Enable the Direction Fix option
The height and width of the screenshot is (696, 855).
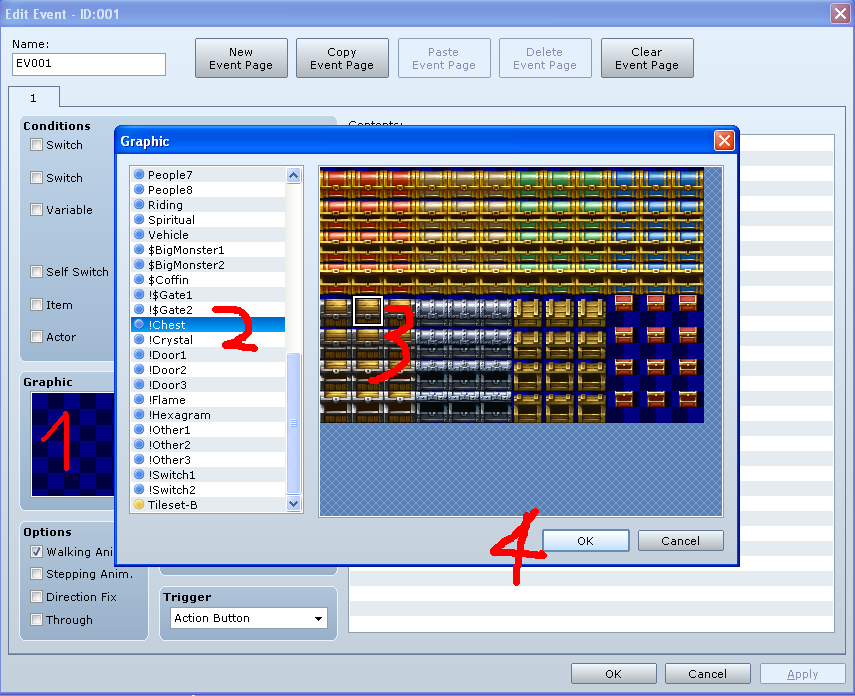coord(37,596)
